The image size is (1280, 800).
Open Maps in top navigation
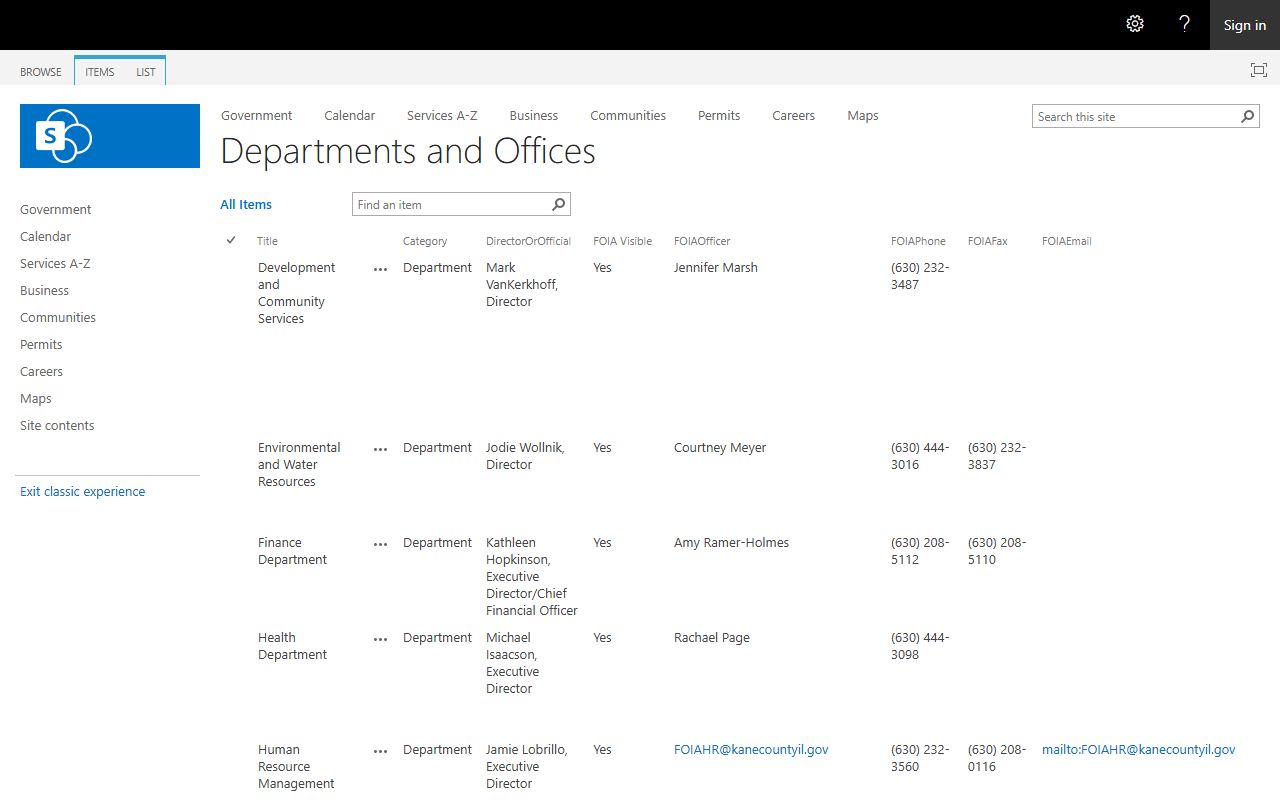click(x=863, y=116)
